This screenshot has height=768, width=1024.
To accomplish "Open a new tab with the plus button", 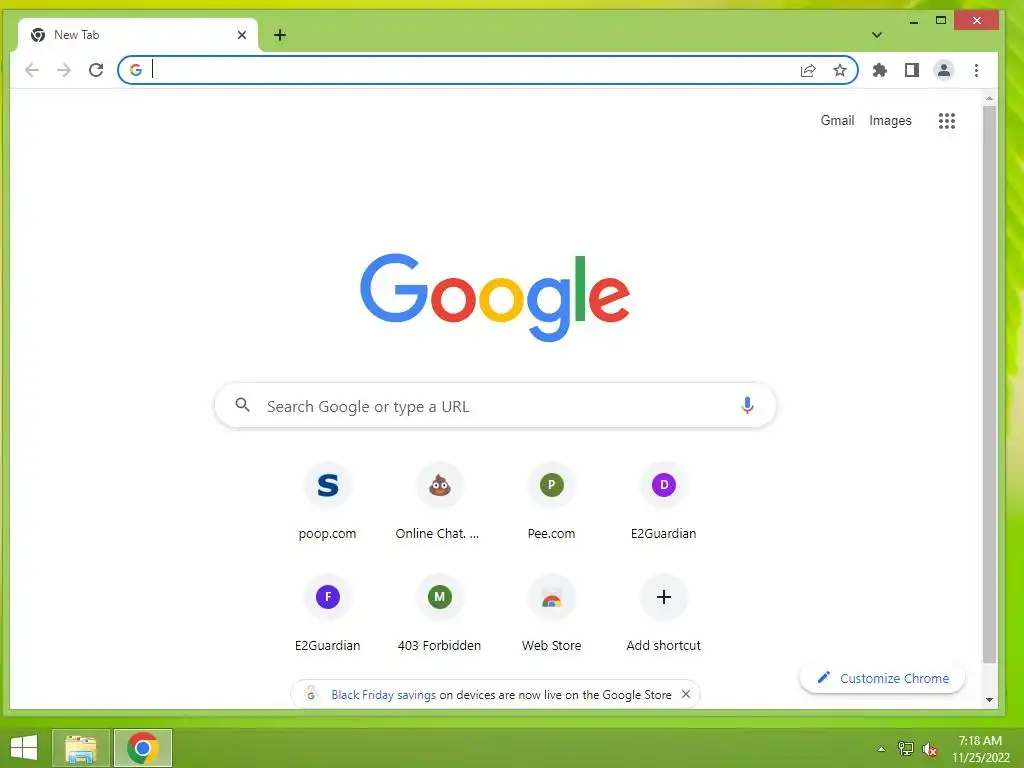I will [x=280, y=35].
